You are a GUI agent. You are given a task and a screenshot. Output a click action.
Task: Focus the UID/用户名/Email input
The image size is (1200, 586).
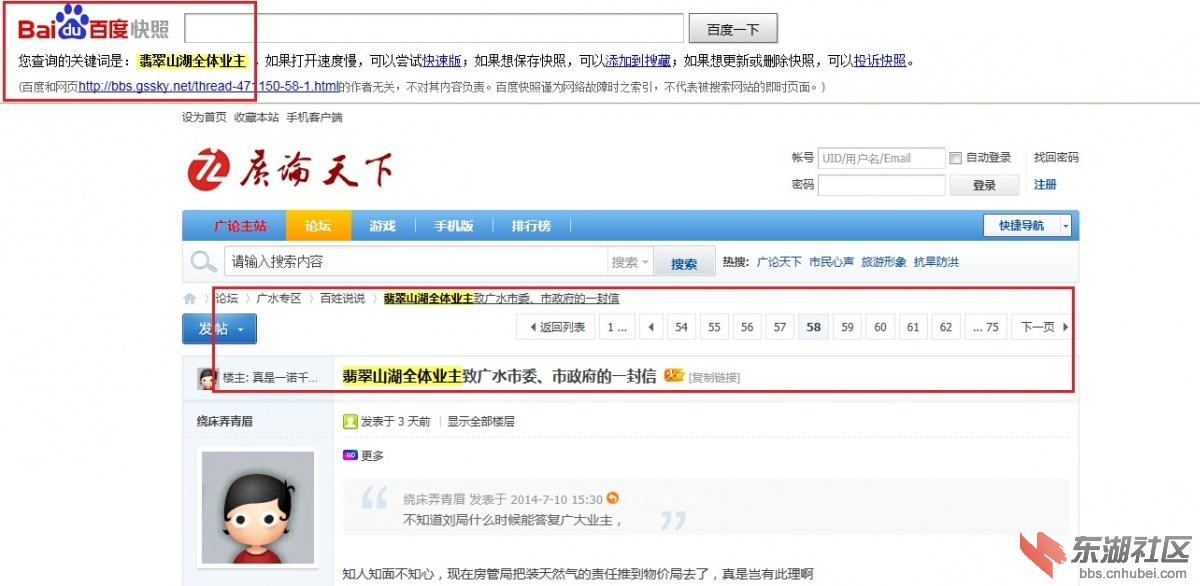[881, 158]
